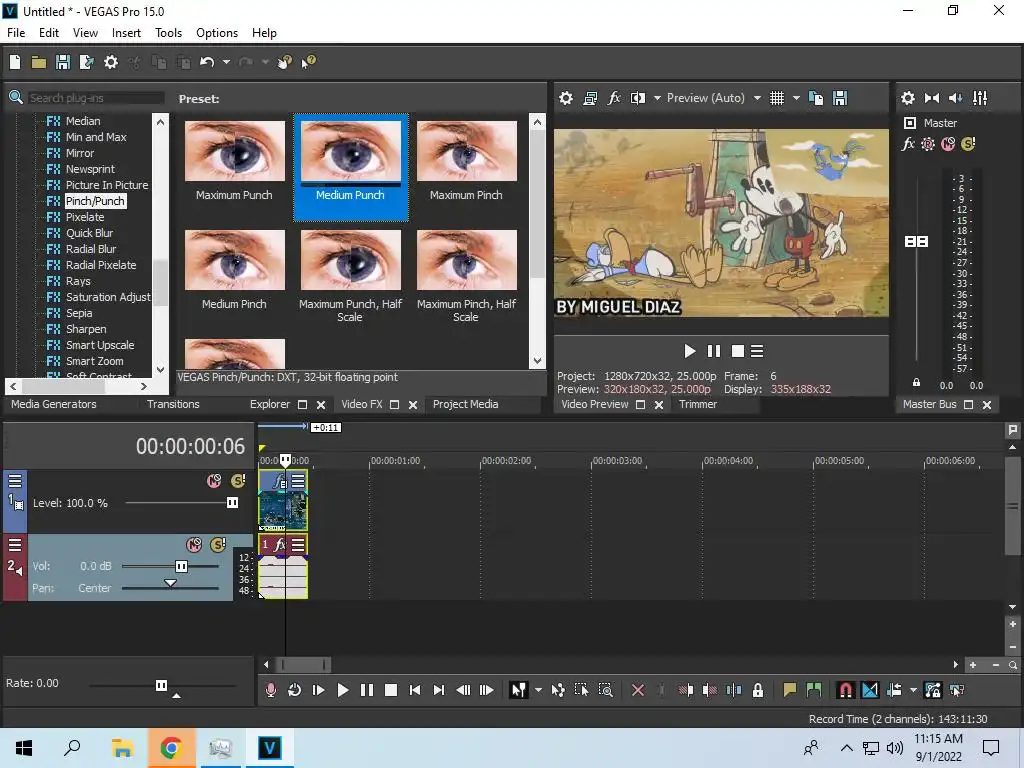Switch to Trimmer tab
1024x768 pixels.
(697, 404)
